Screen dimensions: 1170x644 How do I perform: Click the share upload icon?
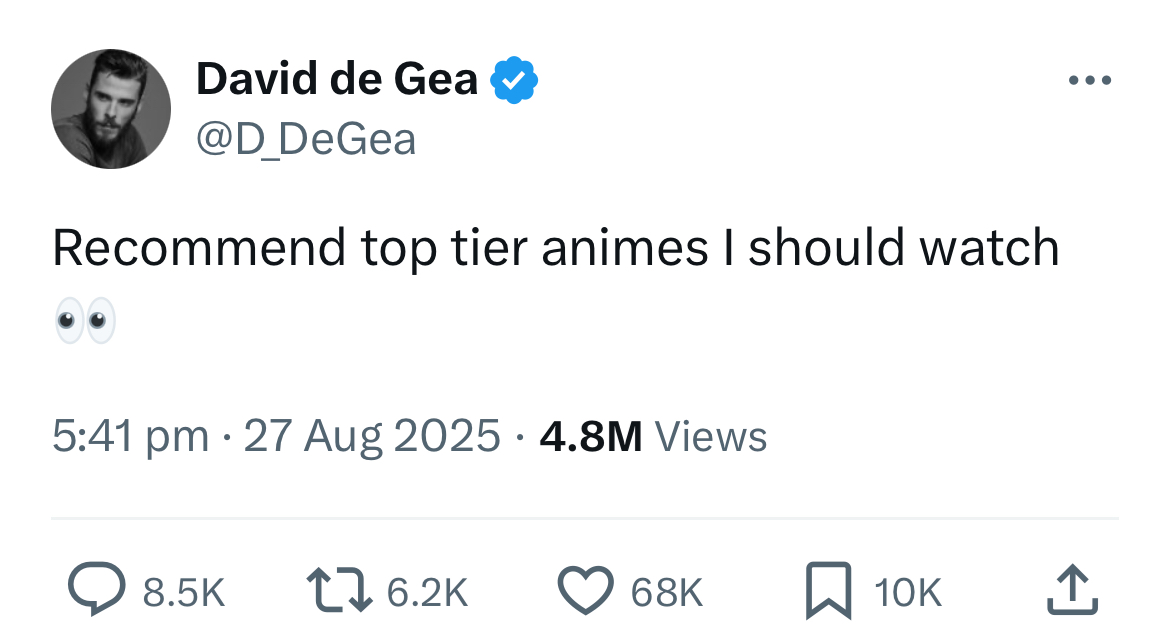(x=1072, y=591)
